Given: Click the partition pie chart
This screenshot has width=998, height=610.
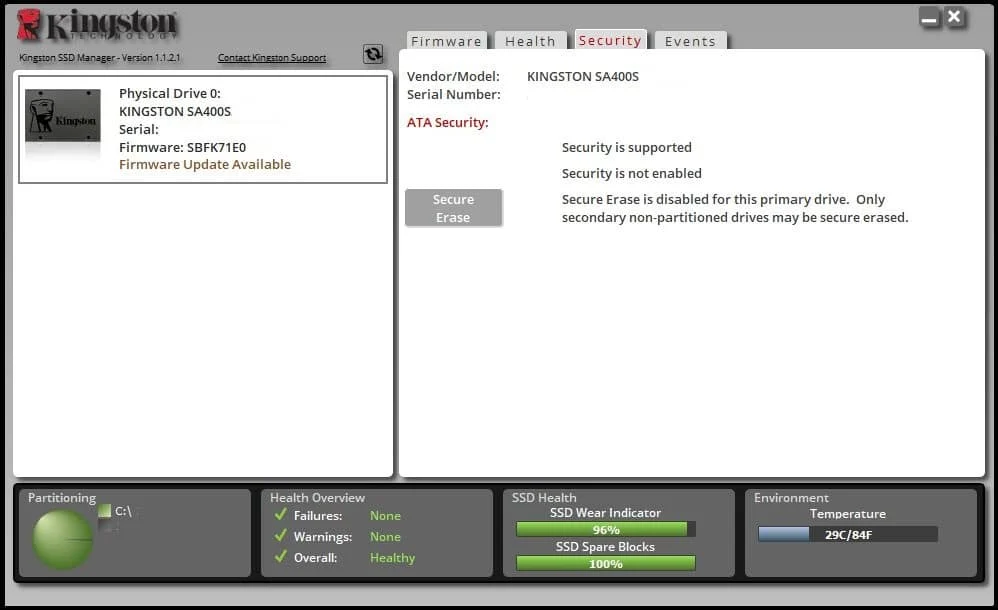Looking at the screenshot, I should [62, 539].
